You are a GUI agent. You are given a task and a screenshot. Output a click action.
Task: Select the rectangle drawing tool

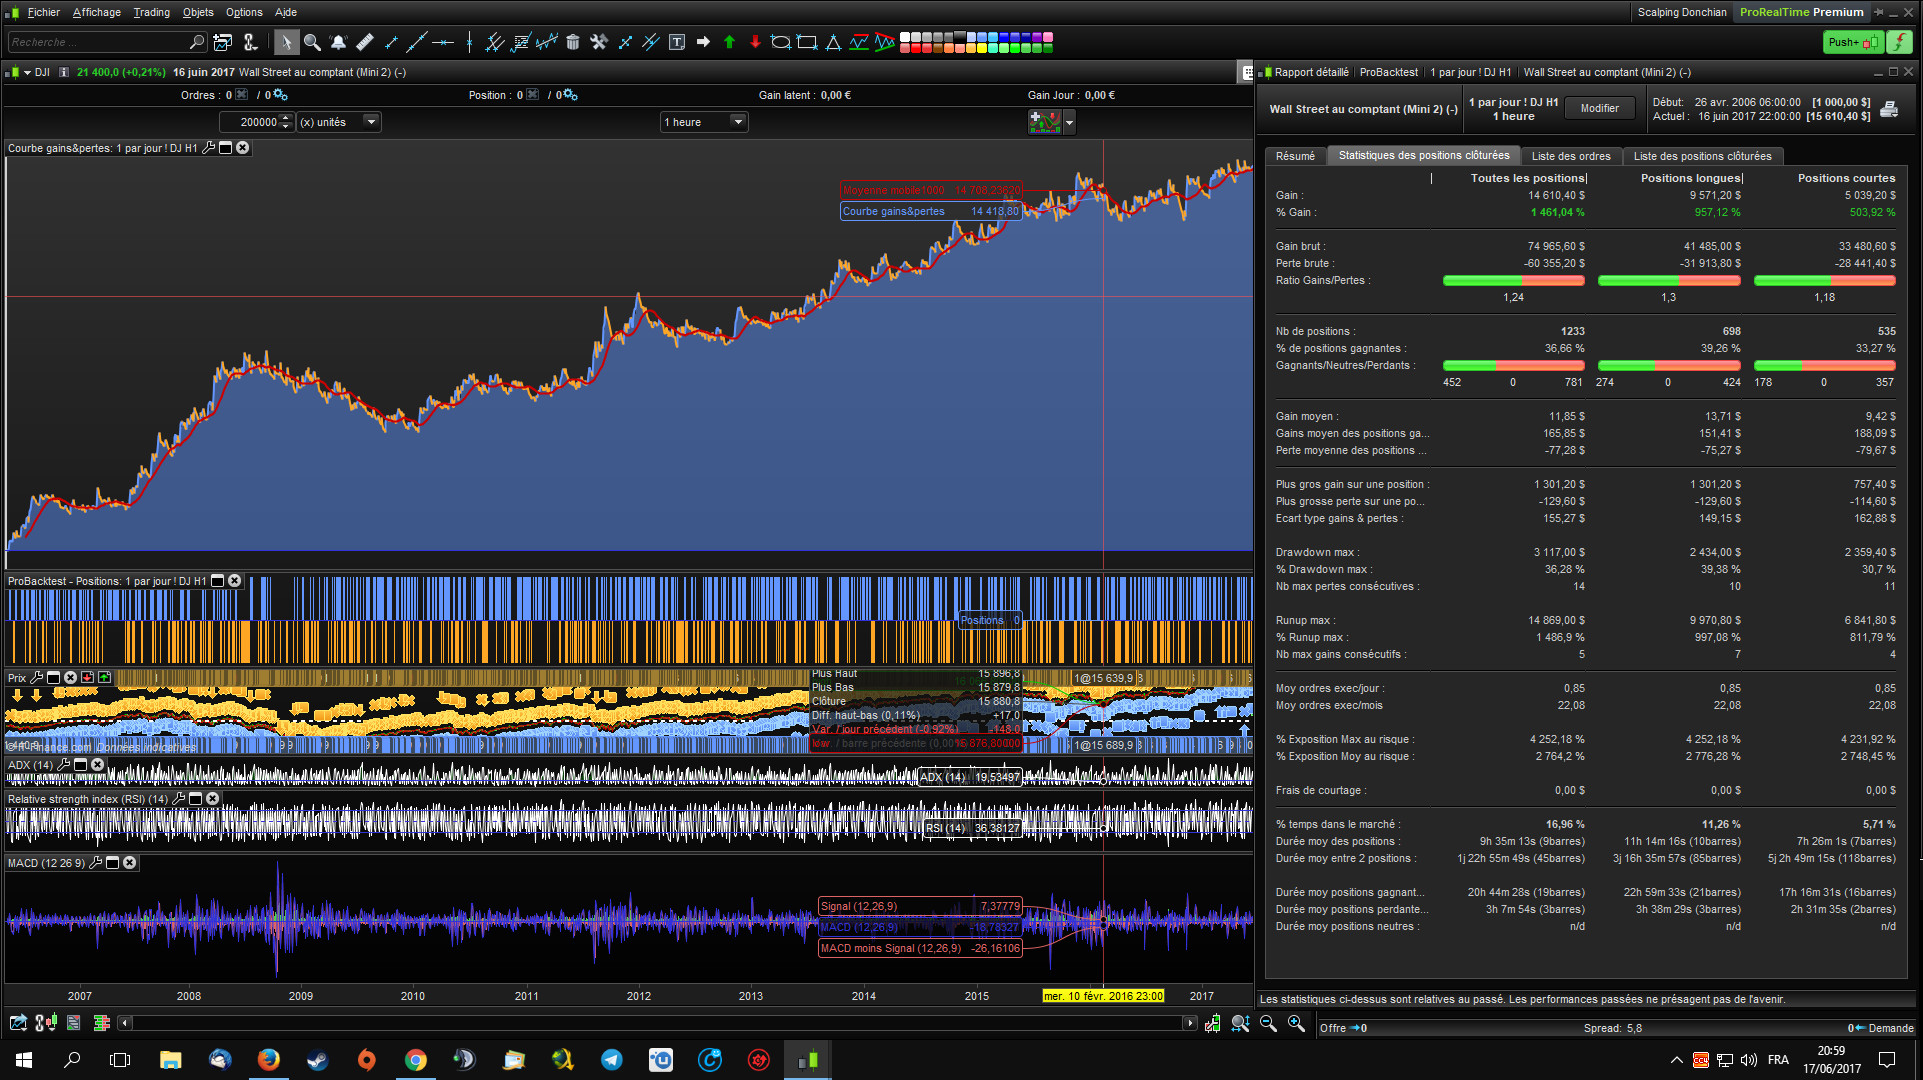click(807, 42)
